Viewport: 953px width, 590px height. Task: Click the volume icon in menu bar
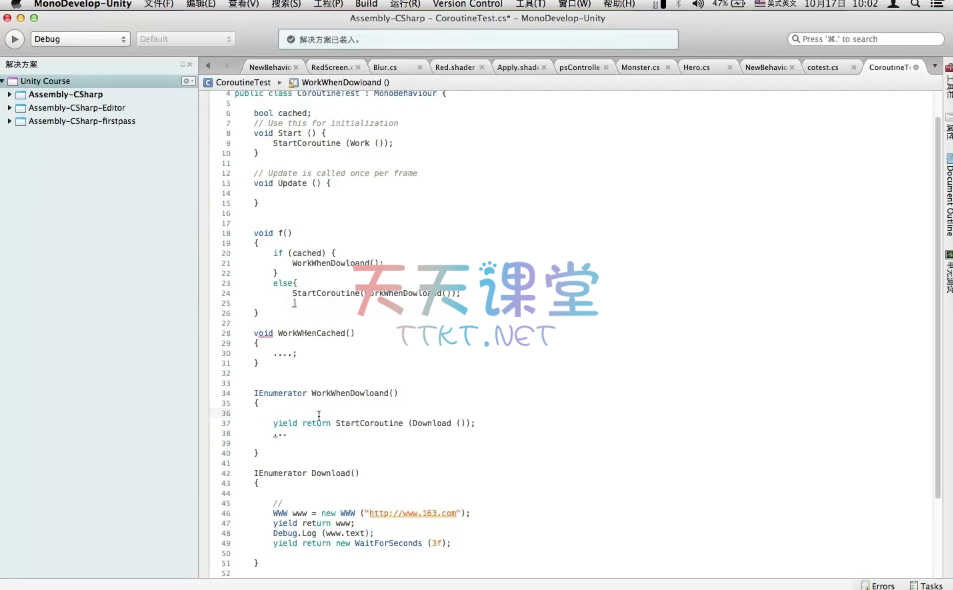(696, 4)
